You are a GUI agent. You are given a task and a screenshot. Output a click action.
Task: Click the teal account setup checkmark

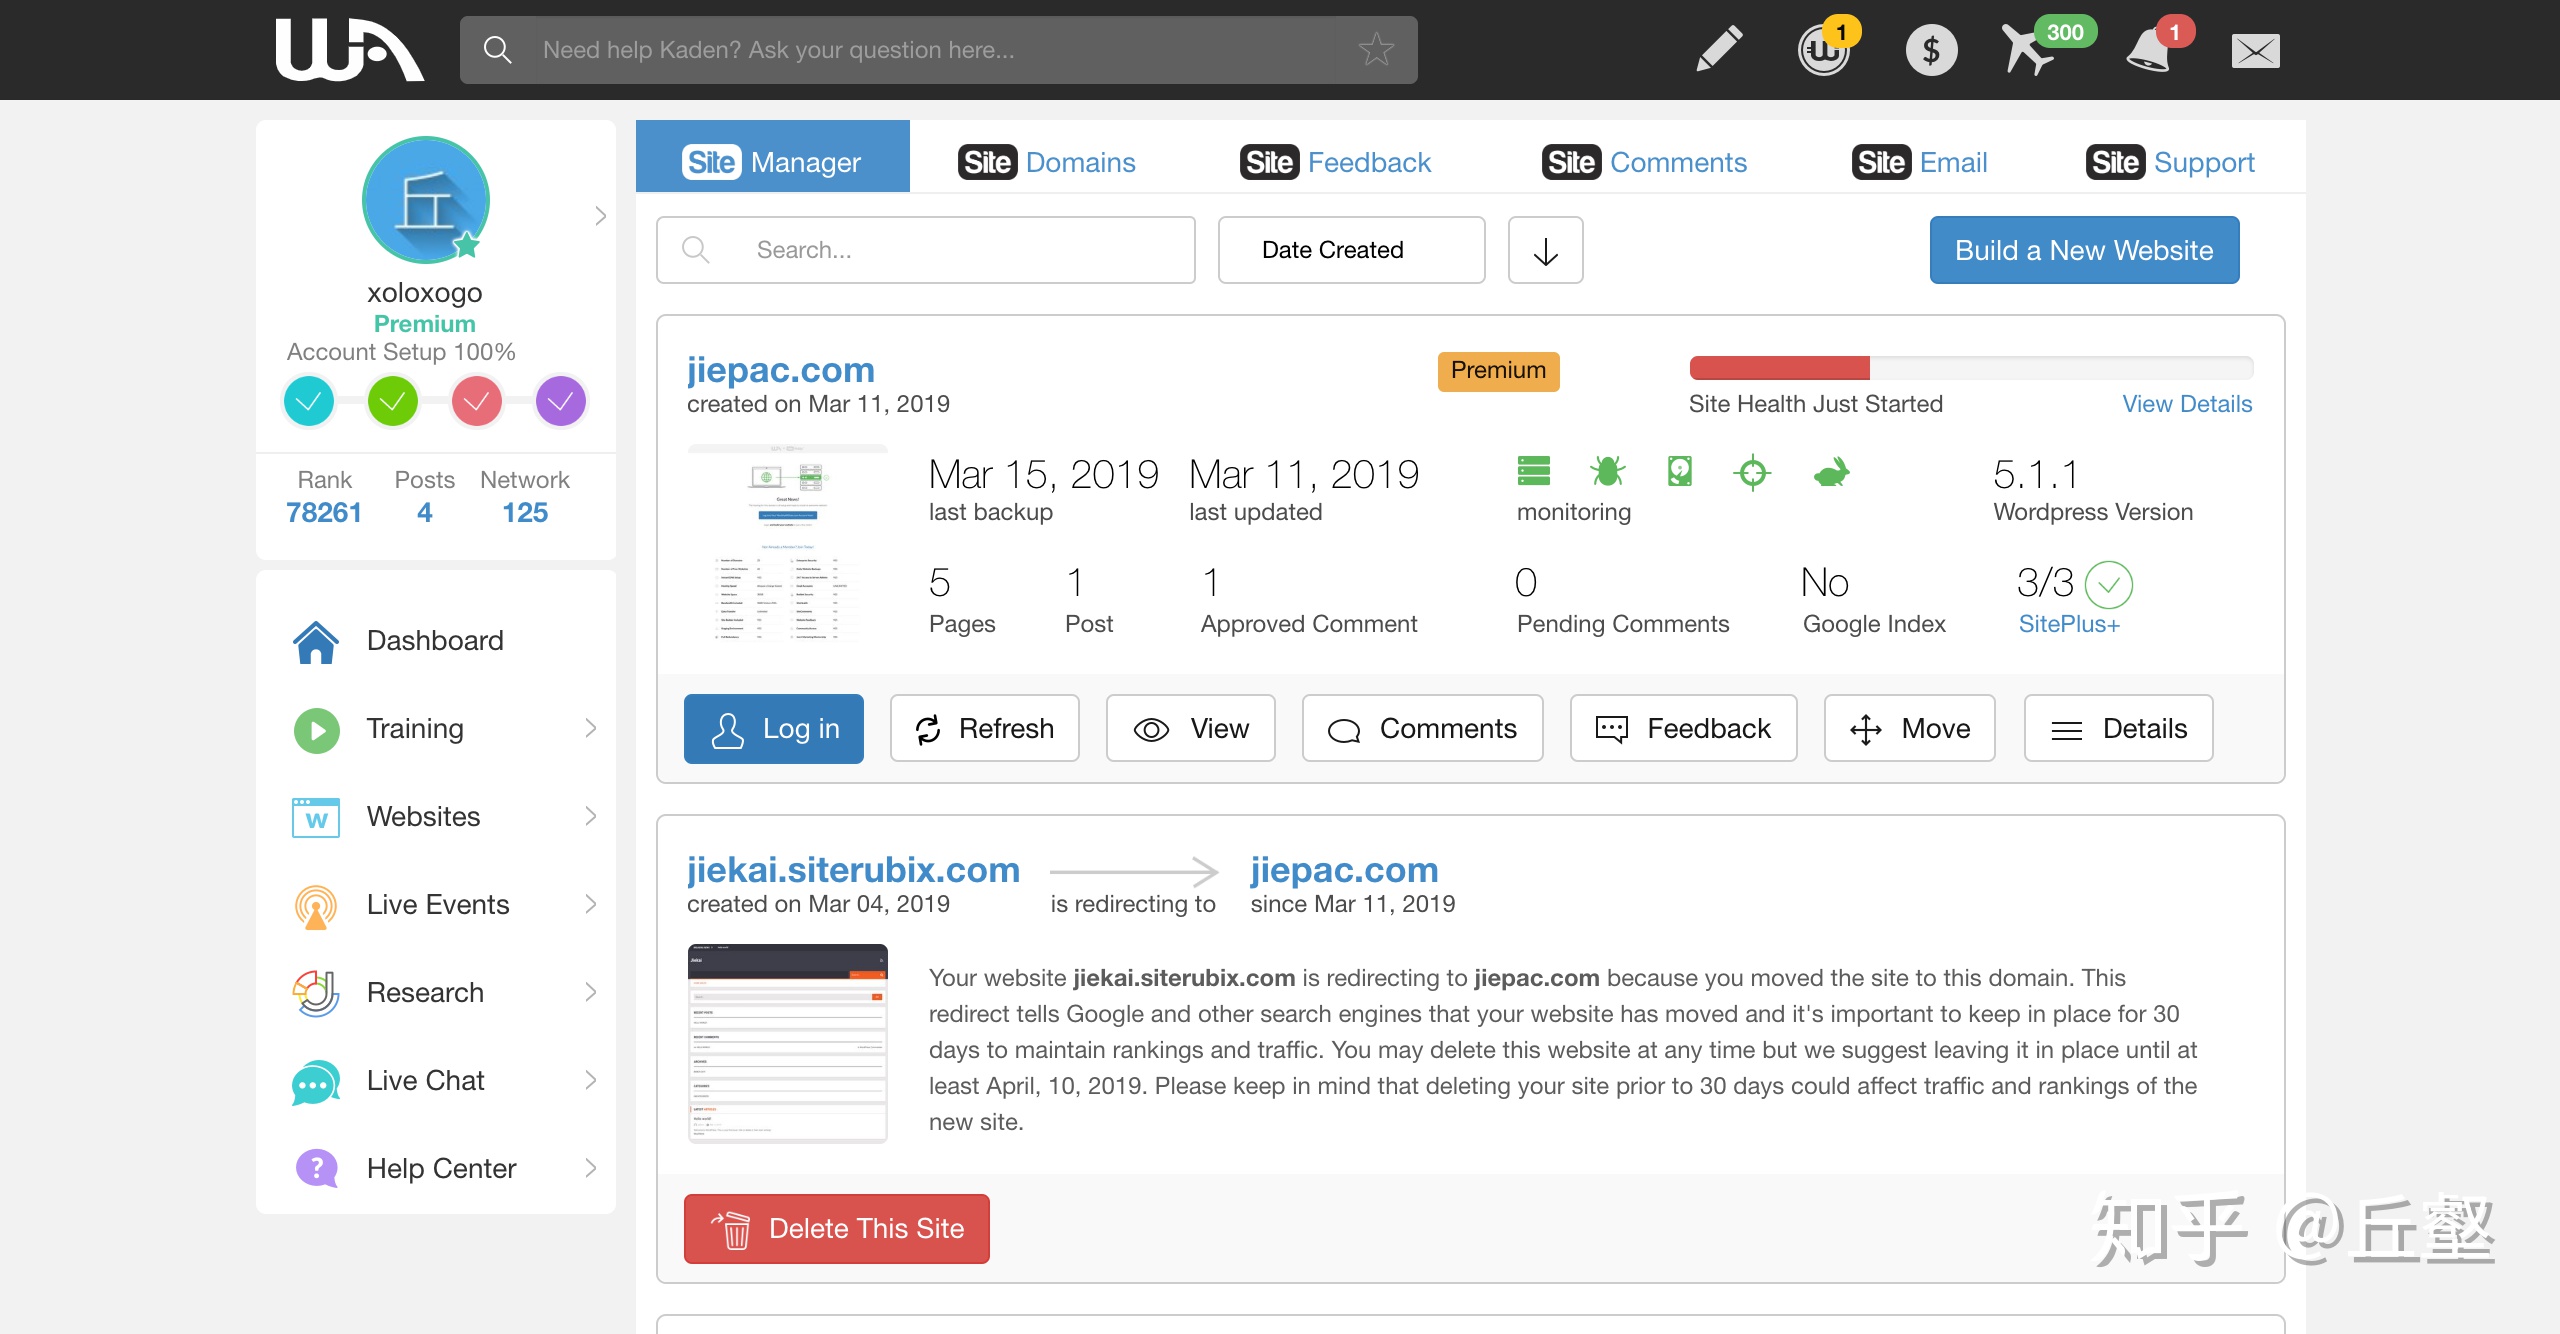[309, 401]
